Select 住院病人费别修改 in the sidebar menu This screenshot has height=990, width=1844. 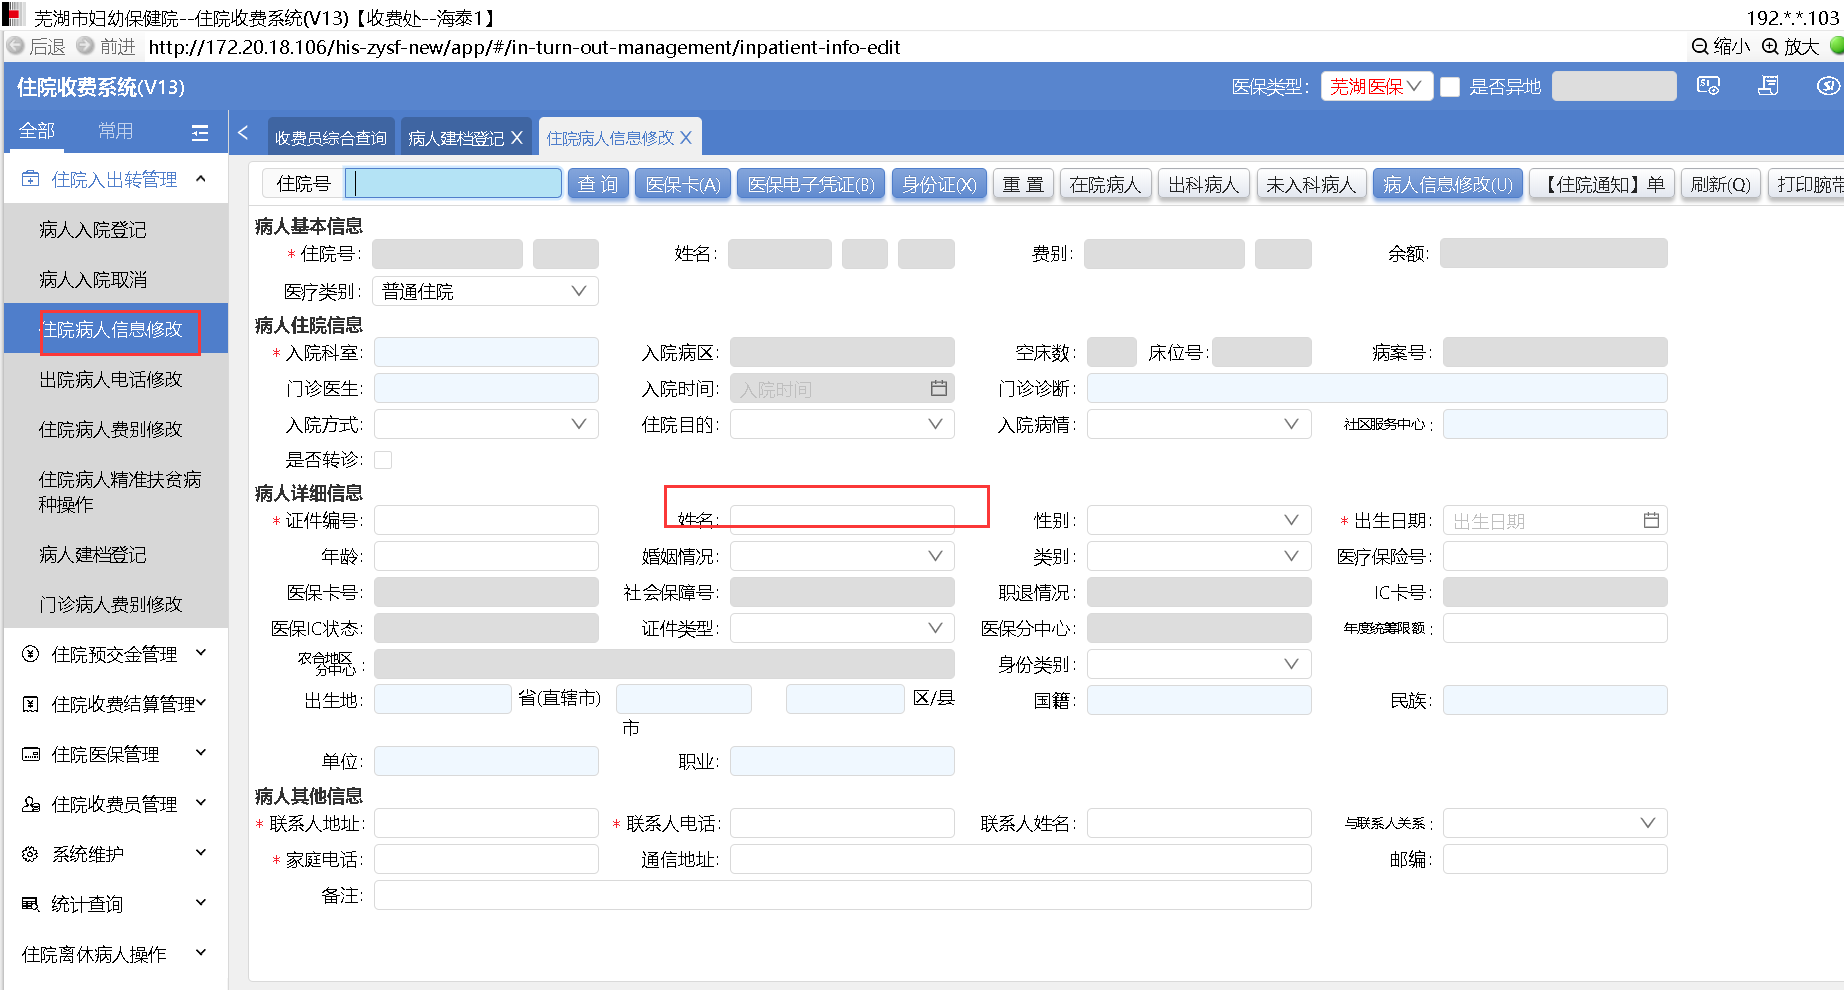[x=111, y=429]
